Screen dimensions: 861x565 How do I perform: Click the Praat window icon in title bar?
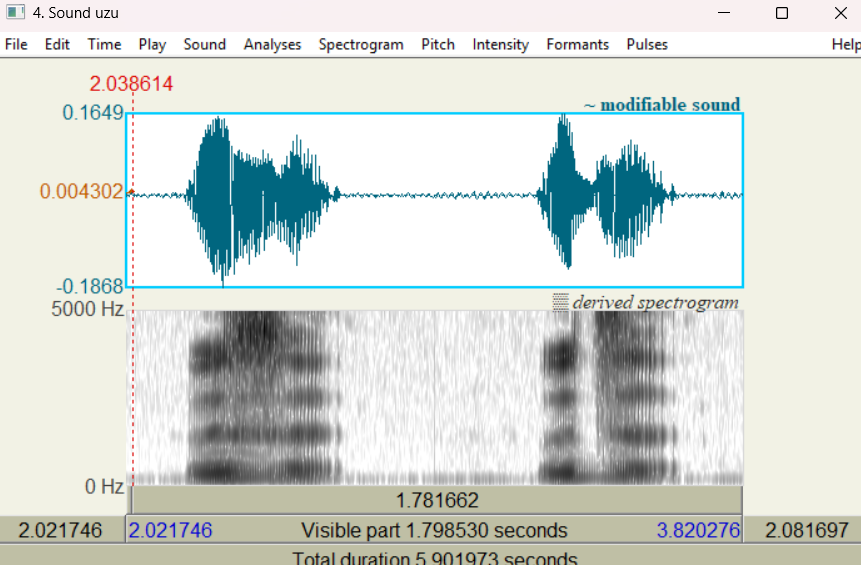(x=15, y=12)
